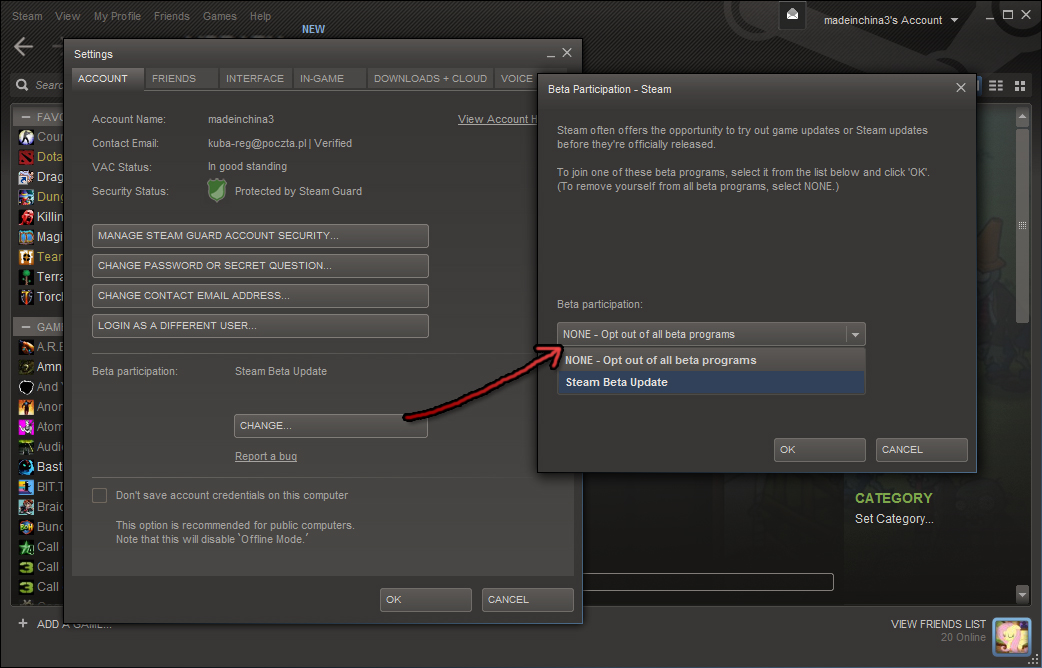1042x668 pixels.
Task: Open the Help menu
Action: 260,16
